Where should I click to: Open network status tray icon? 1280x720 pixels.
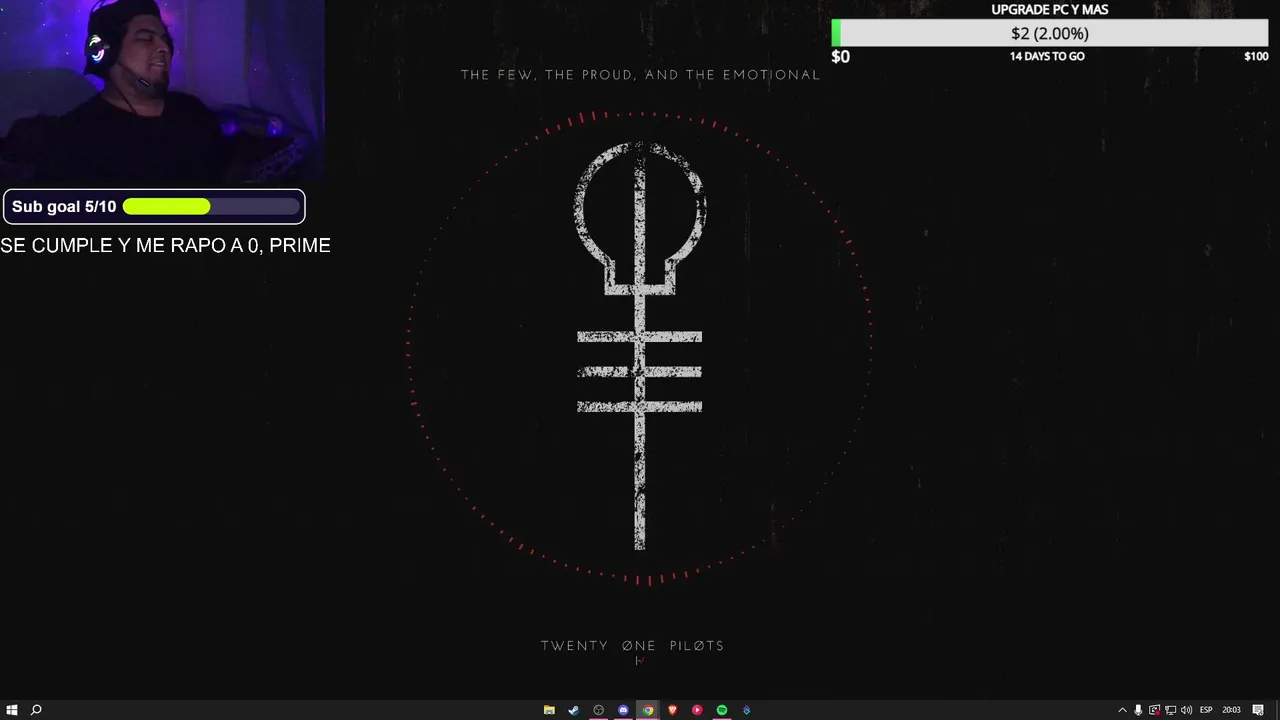(1170, 710)
